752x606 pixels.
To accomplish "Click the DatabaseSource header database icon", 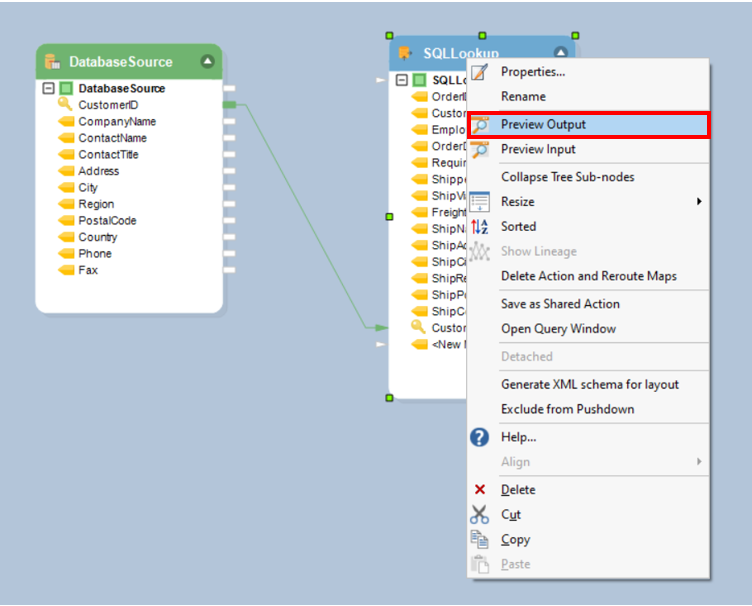I will pos(53,62).
